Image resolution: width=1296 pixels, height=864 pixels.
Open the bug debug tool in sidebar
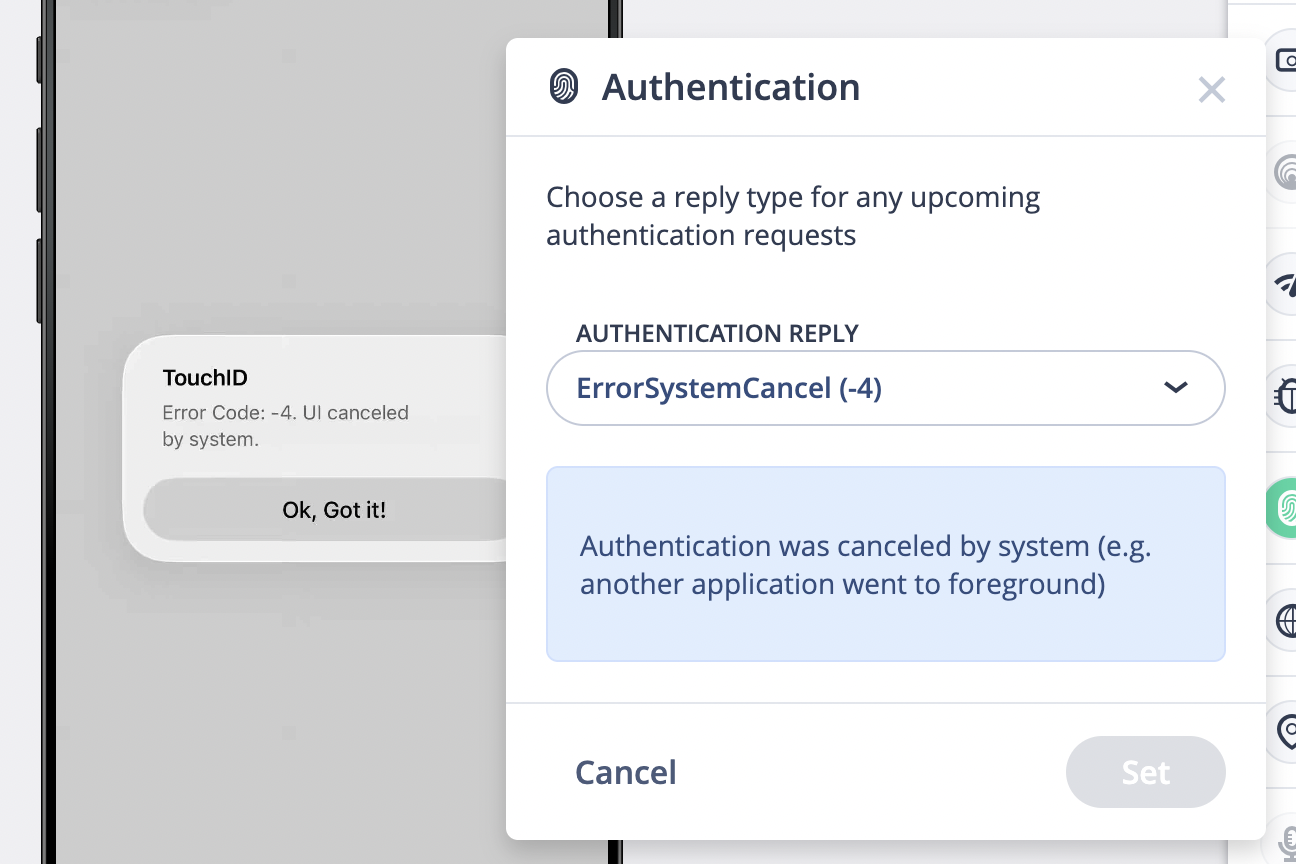1283,397
